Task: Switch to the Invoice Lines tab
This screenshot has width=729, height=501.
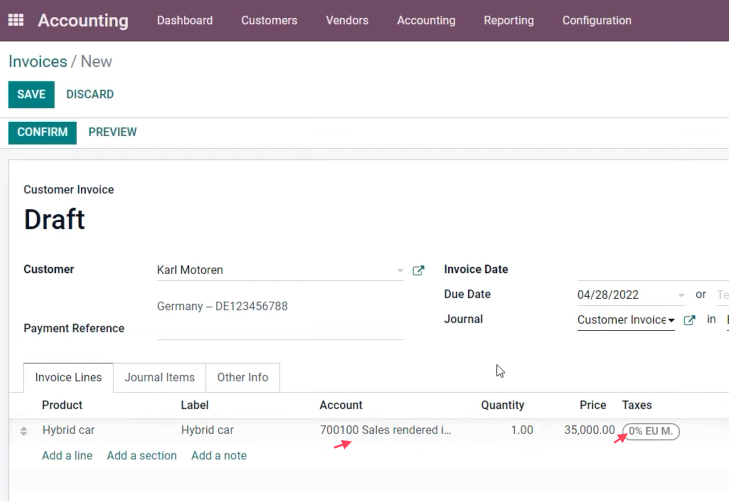Action: click(68, 377)
